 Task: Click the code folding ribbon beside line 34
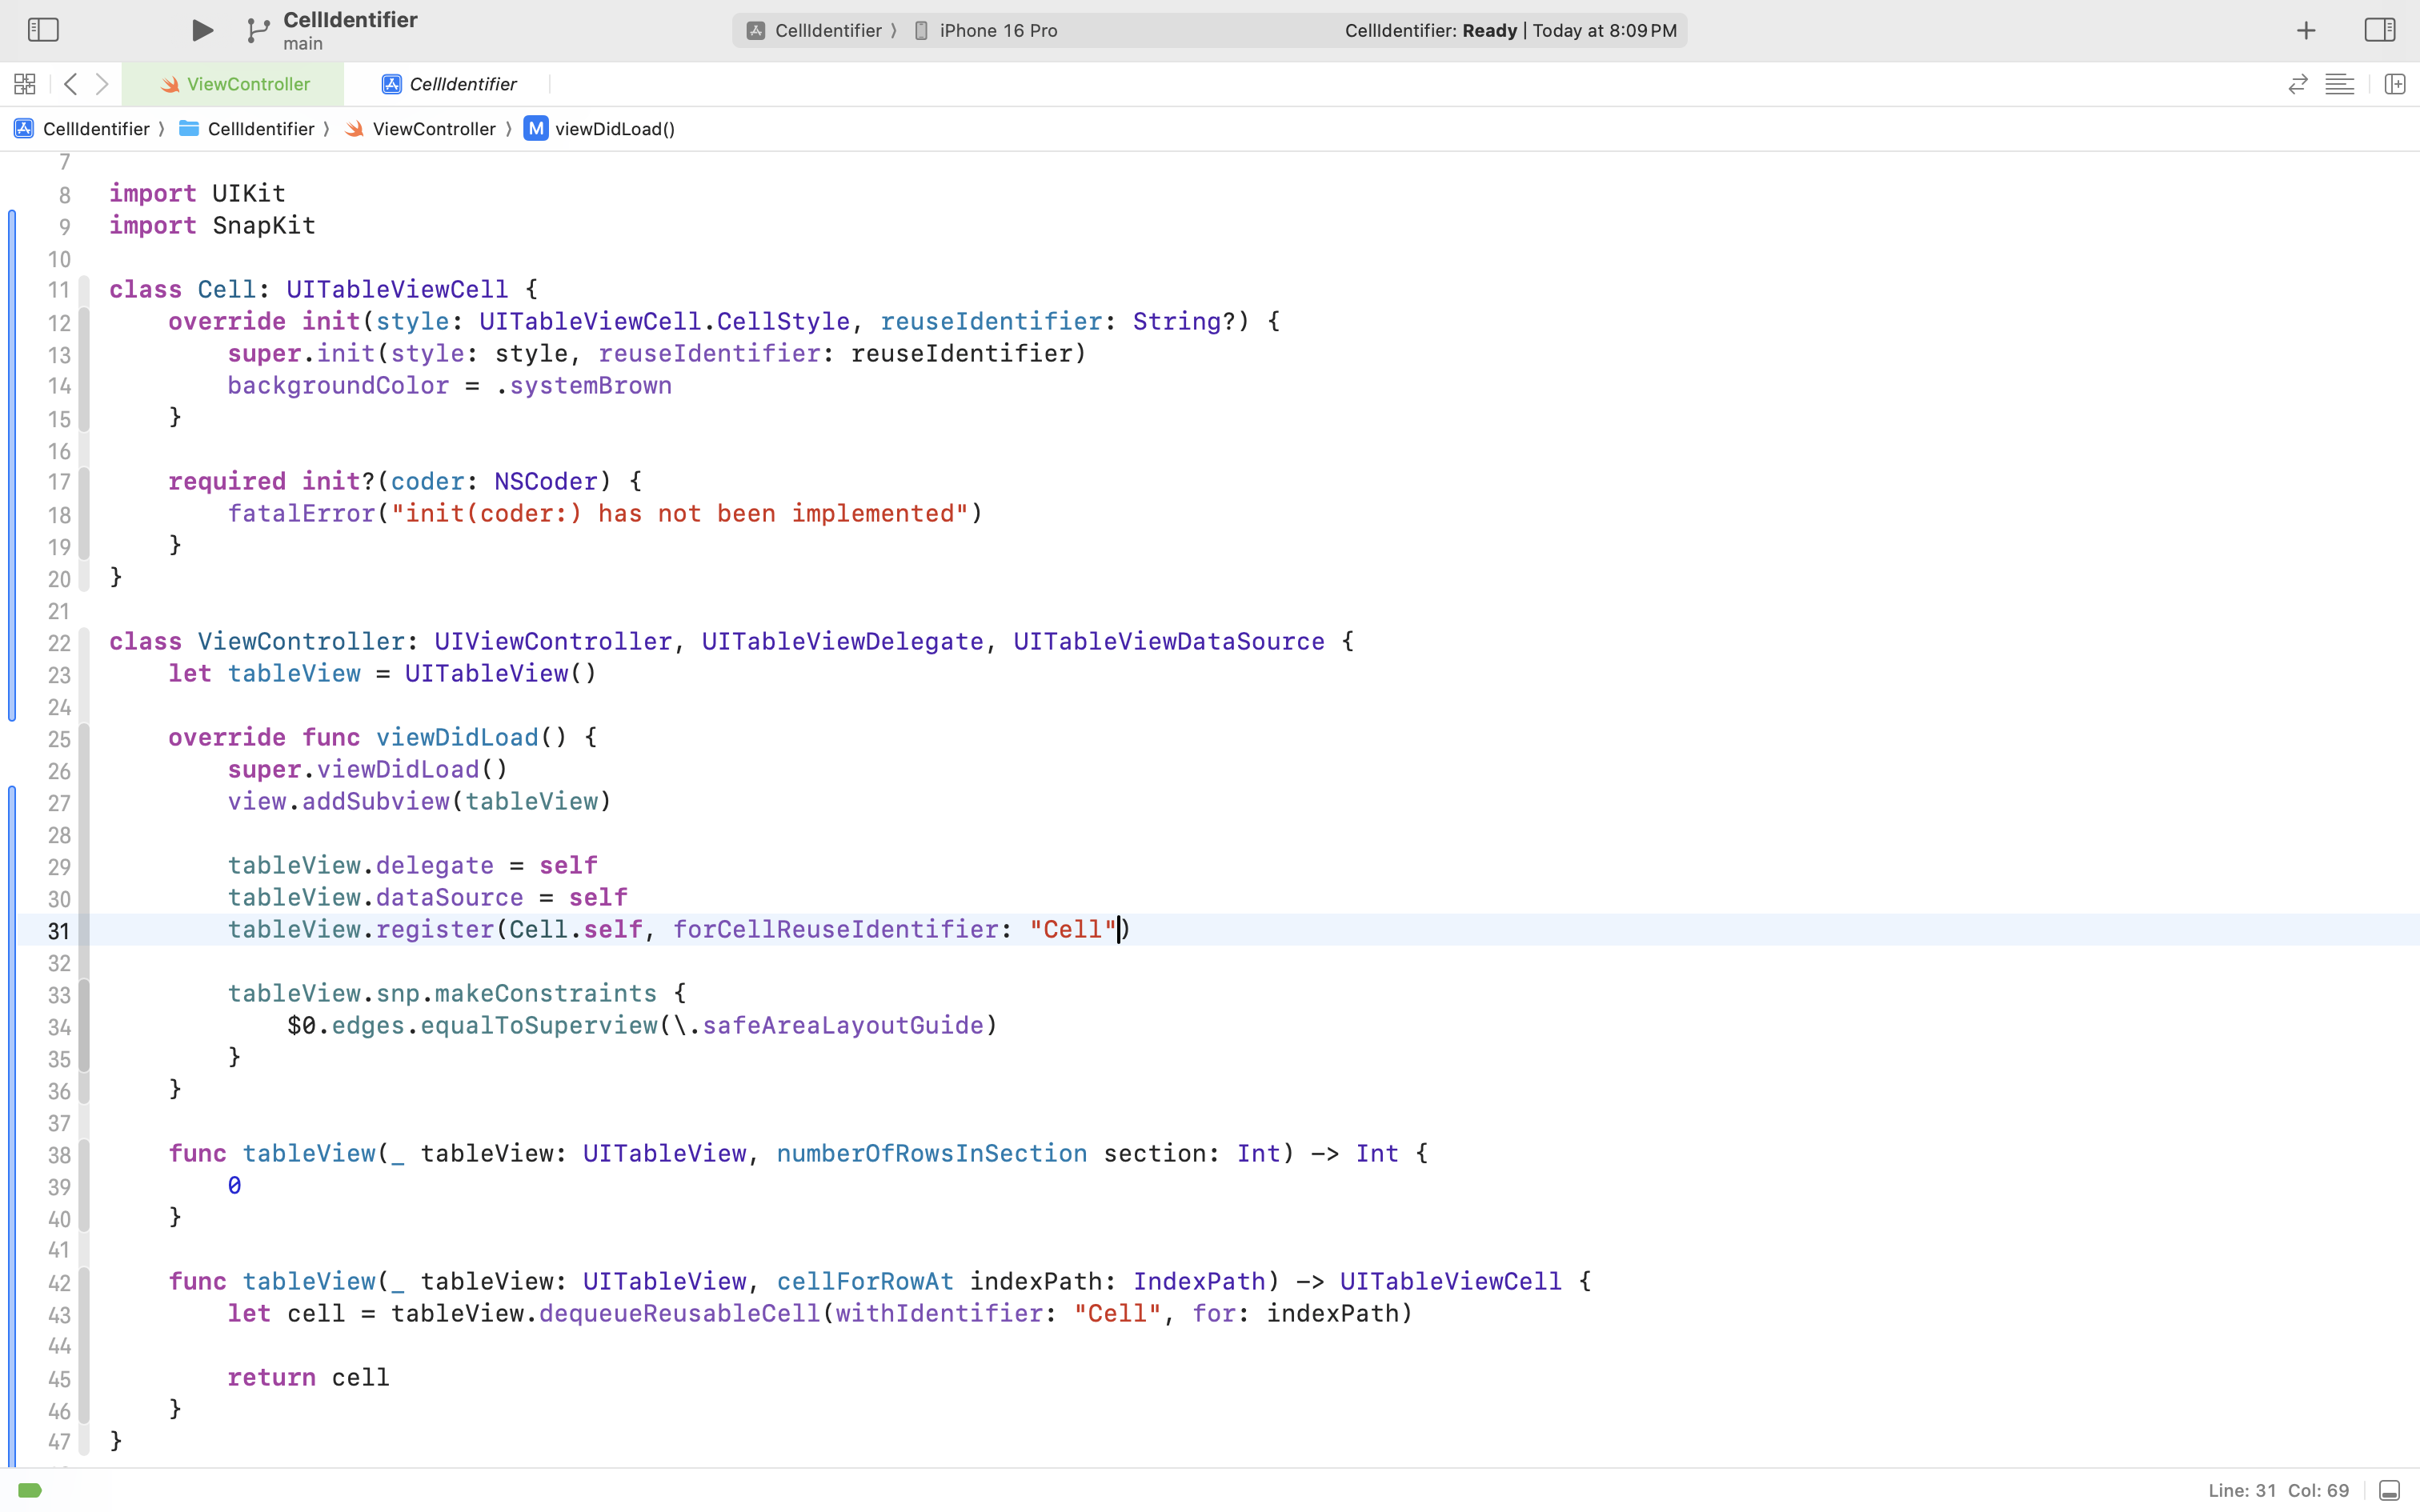click(x=84, y=1026)
